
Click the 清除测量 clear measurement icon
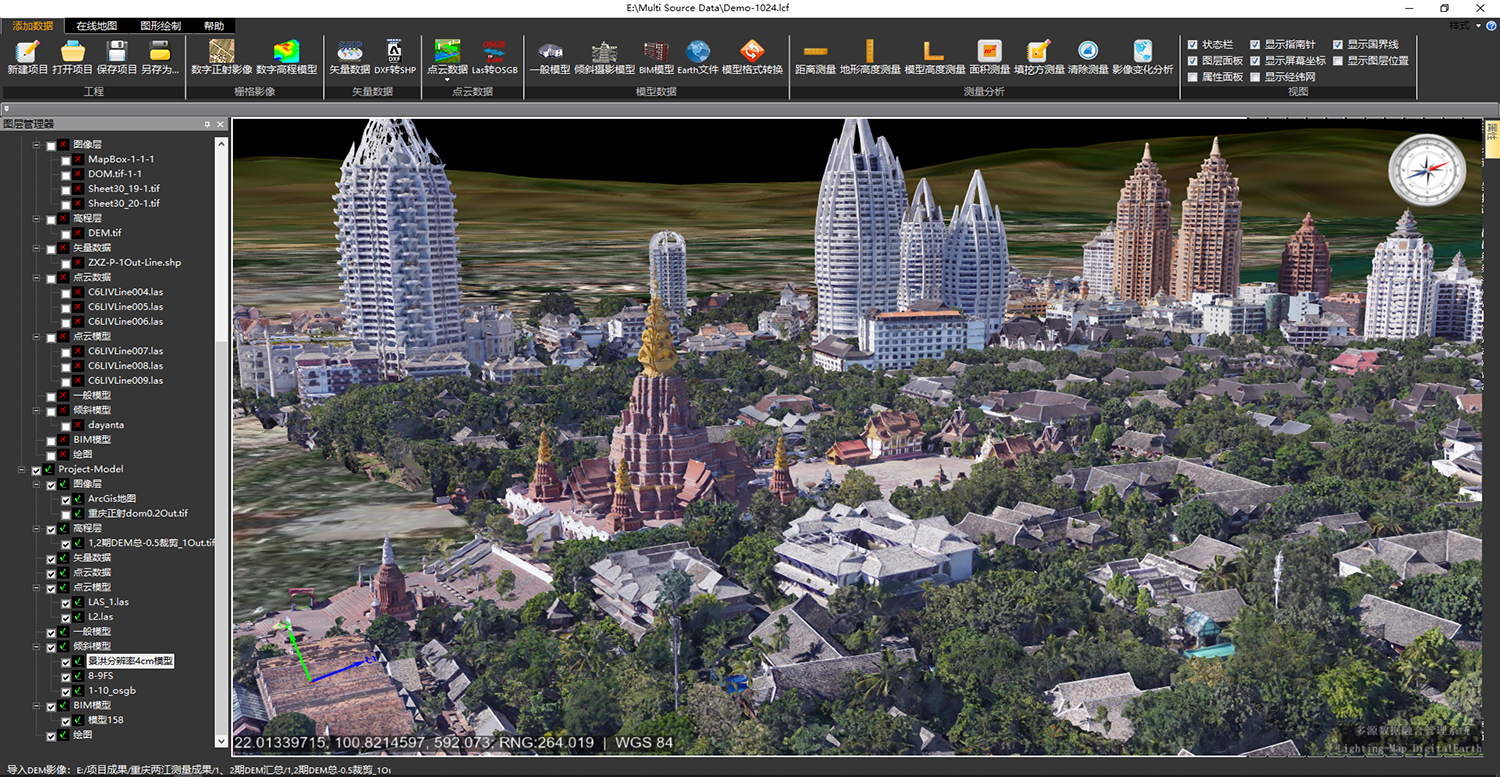tap(1088, 51)
